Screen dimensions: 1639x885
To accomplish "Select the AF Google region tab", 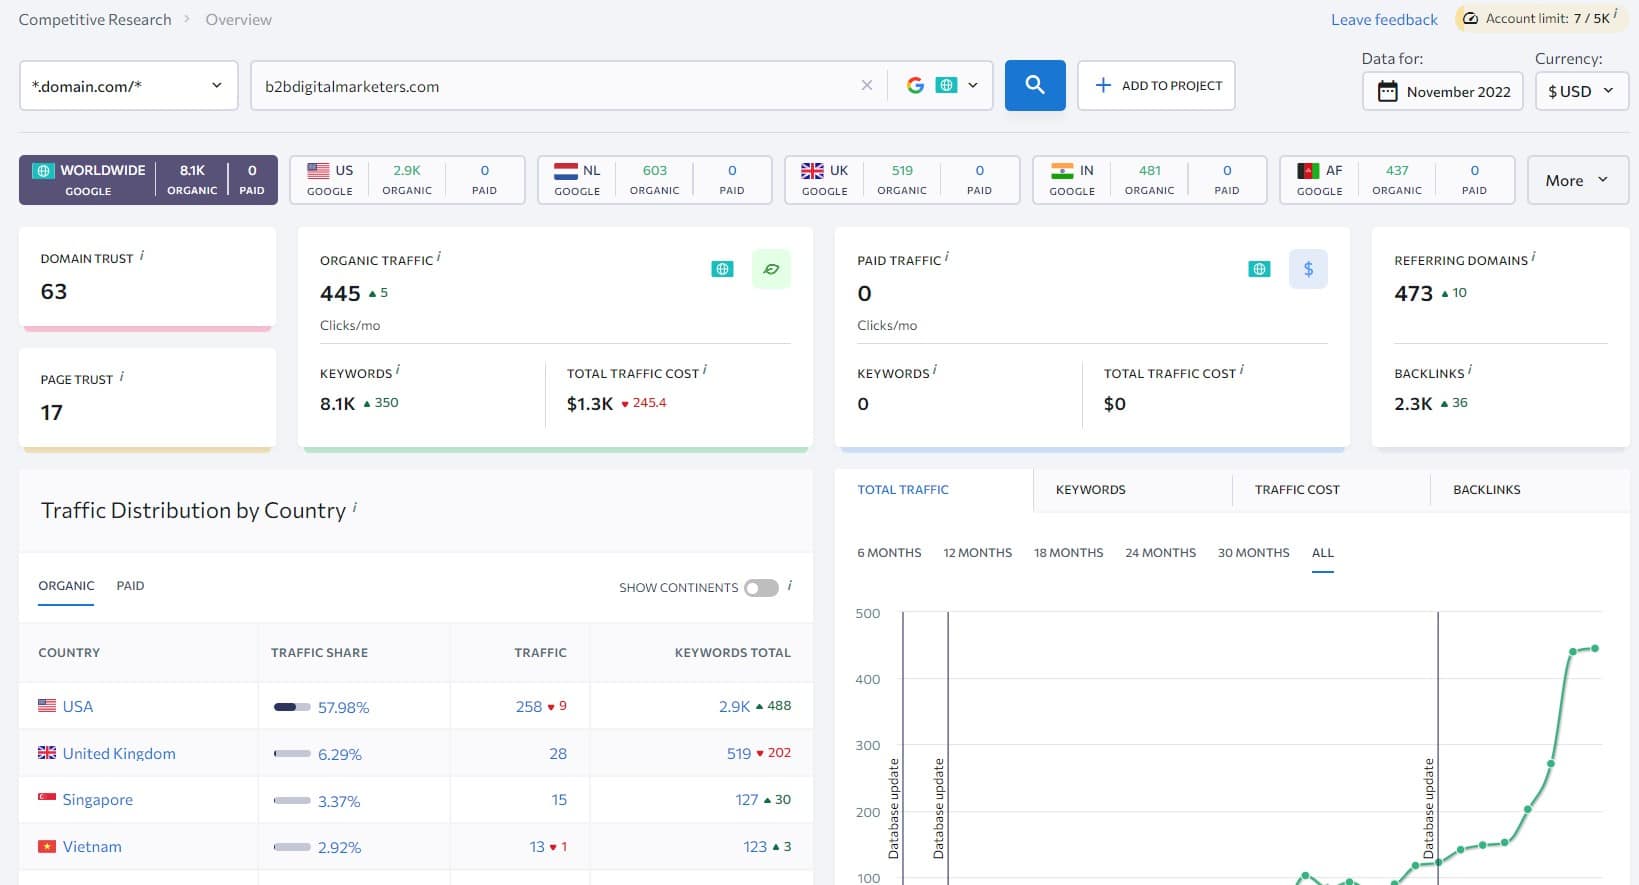I will (1397, 180).
